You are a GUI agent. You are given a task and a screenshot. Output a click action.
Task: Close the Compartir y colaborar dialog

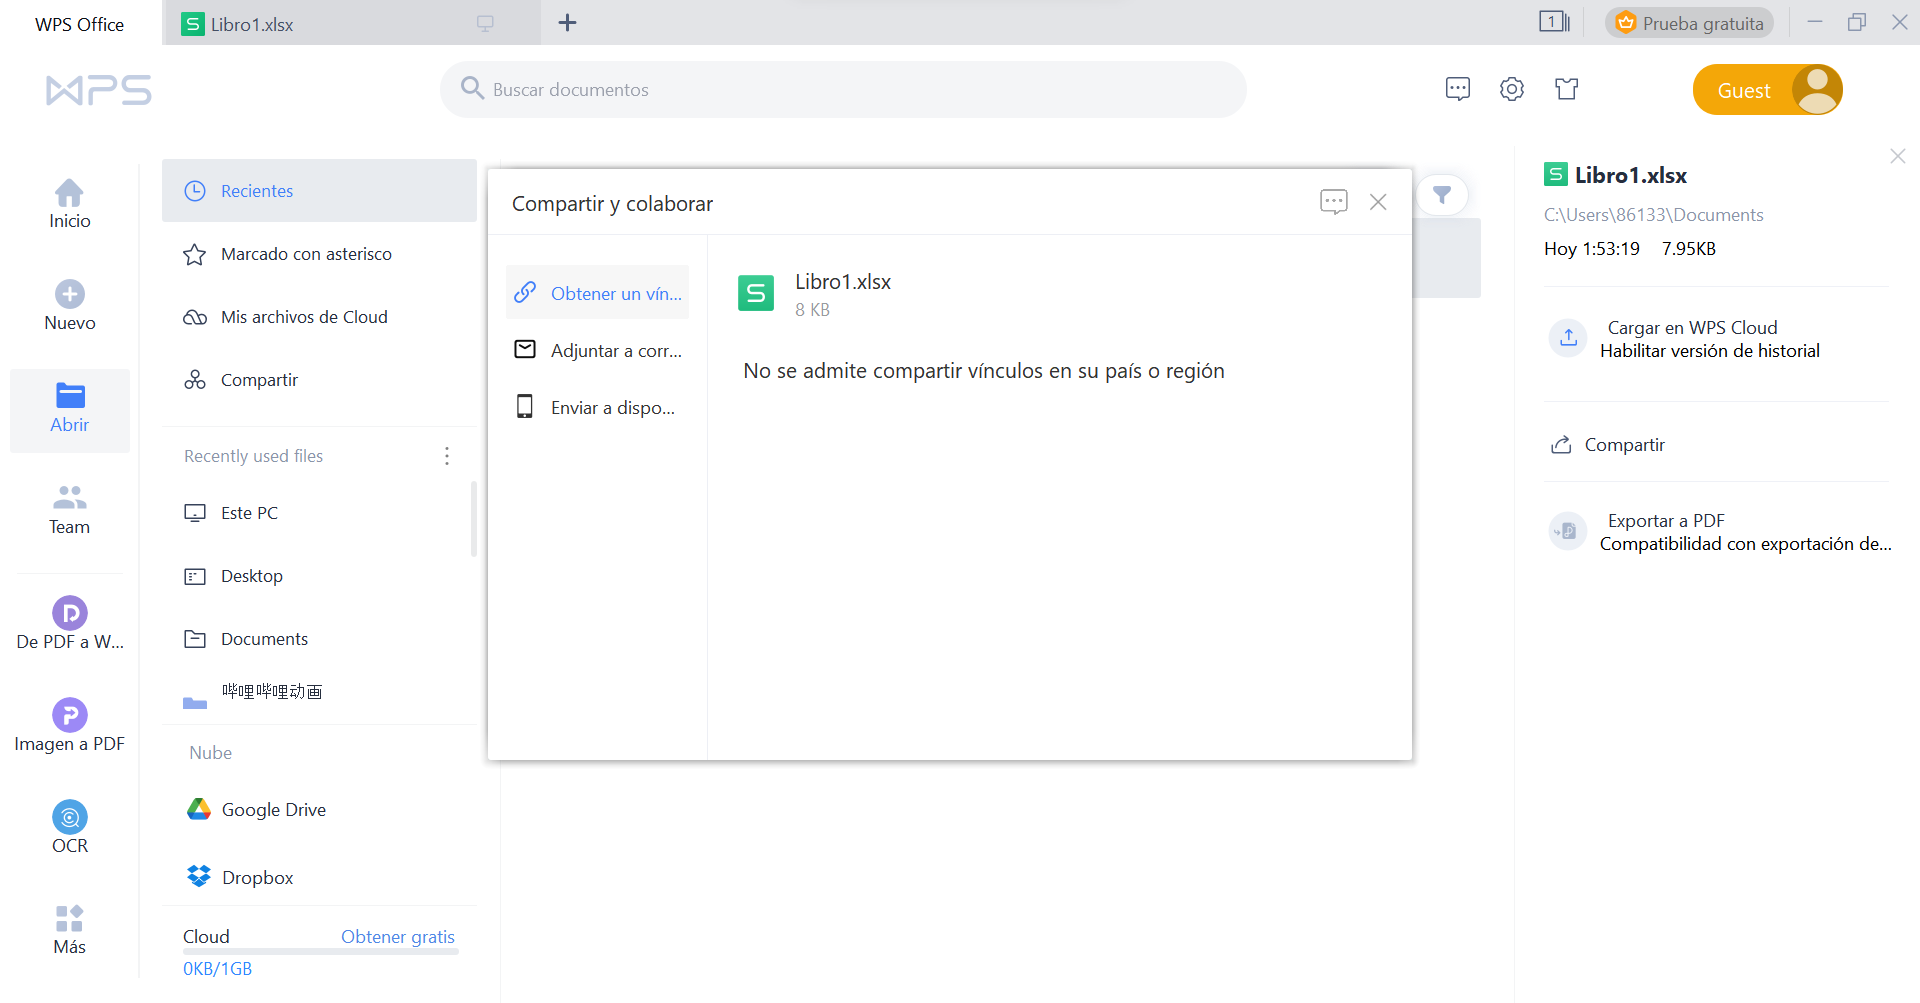(1378, 202)
